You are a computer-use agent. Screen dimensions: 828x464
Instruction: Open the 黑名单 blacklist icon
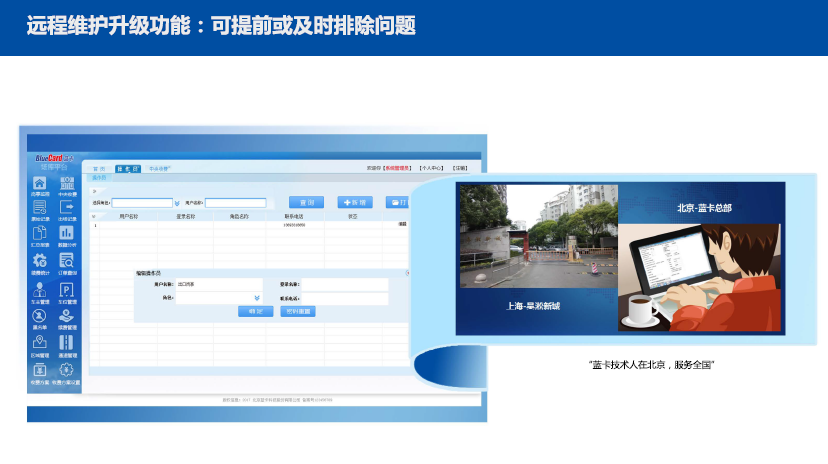[39, 316]
